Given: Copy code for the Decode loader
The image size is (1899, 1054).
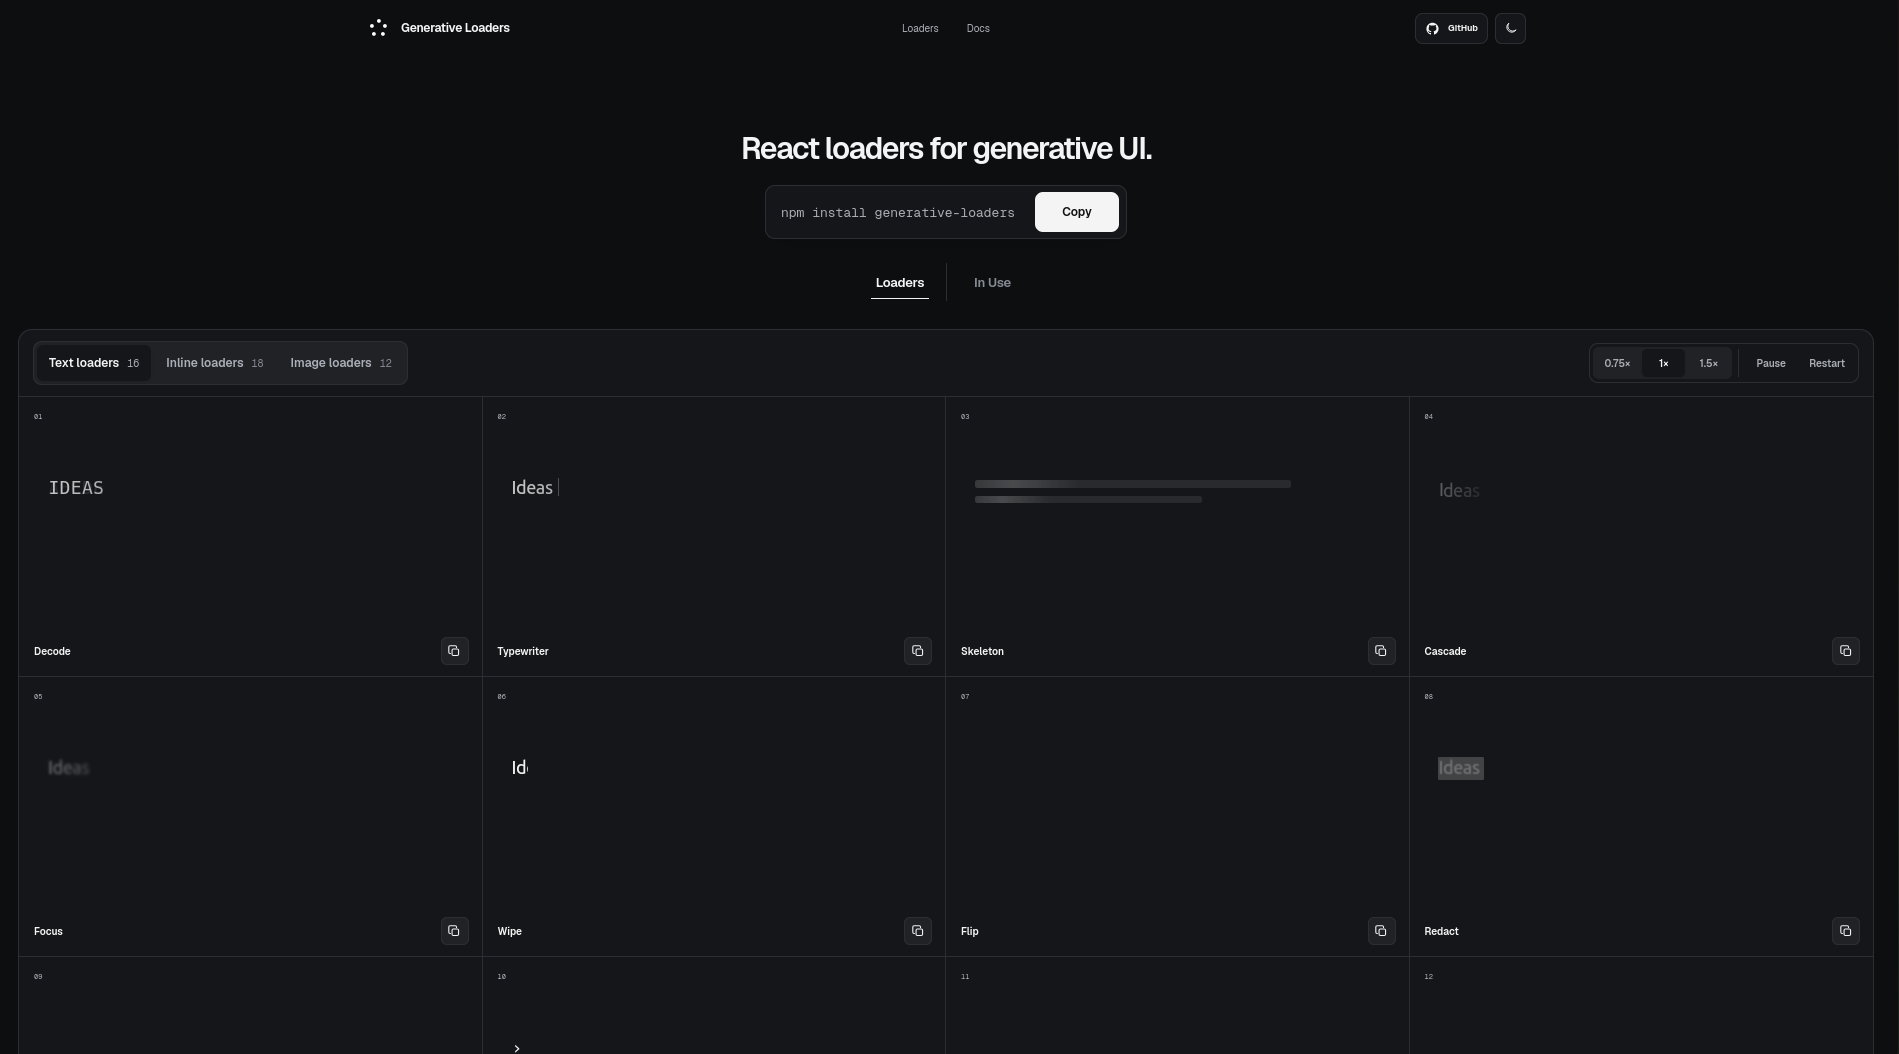Looking at the screenshot, I should (x=454, y=651).
